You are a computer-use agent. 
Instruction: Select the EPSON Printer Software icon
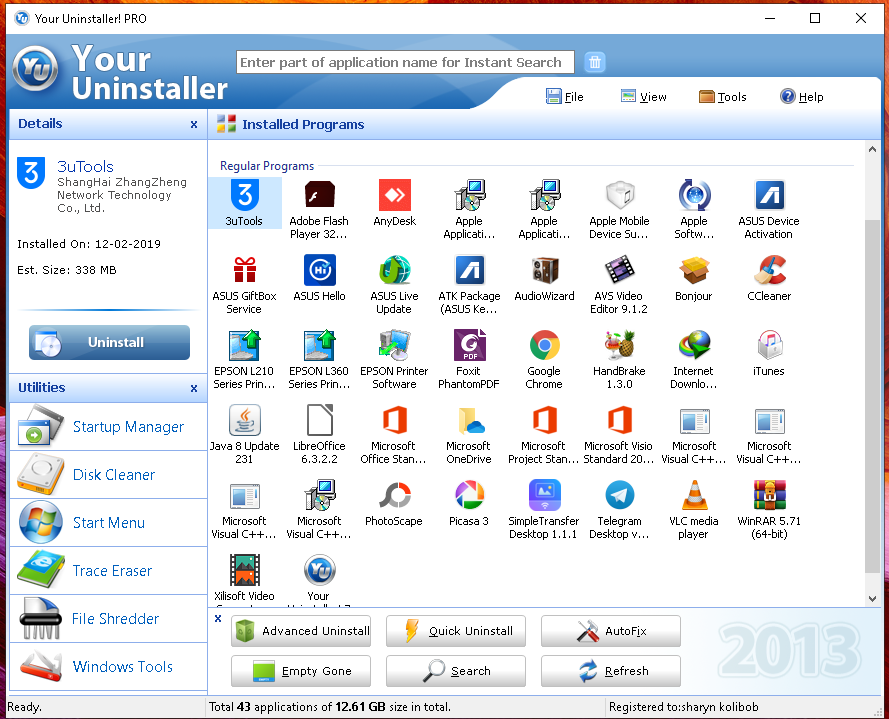point(395,345)
